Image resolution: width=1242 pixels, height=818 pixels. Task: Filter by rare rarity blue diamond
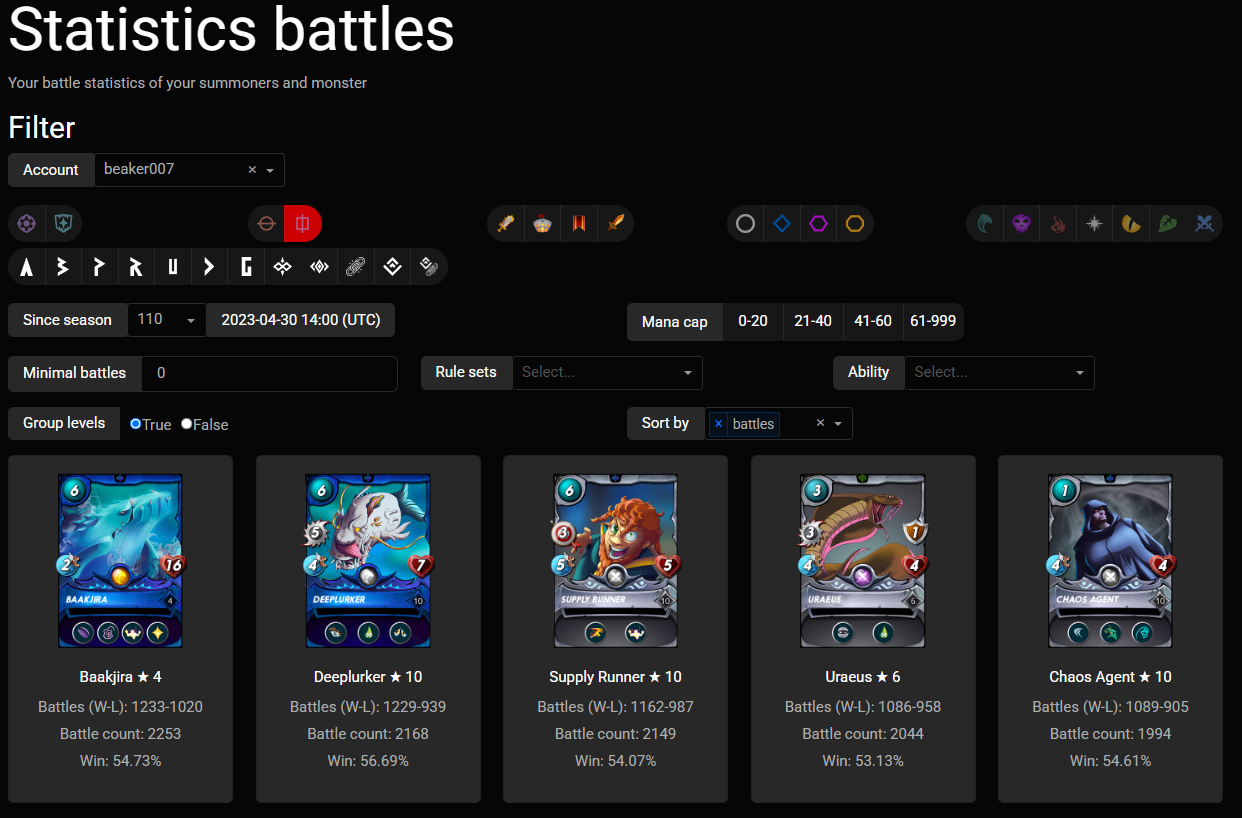pyautogui.click(x=782, y=224)
